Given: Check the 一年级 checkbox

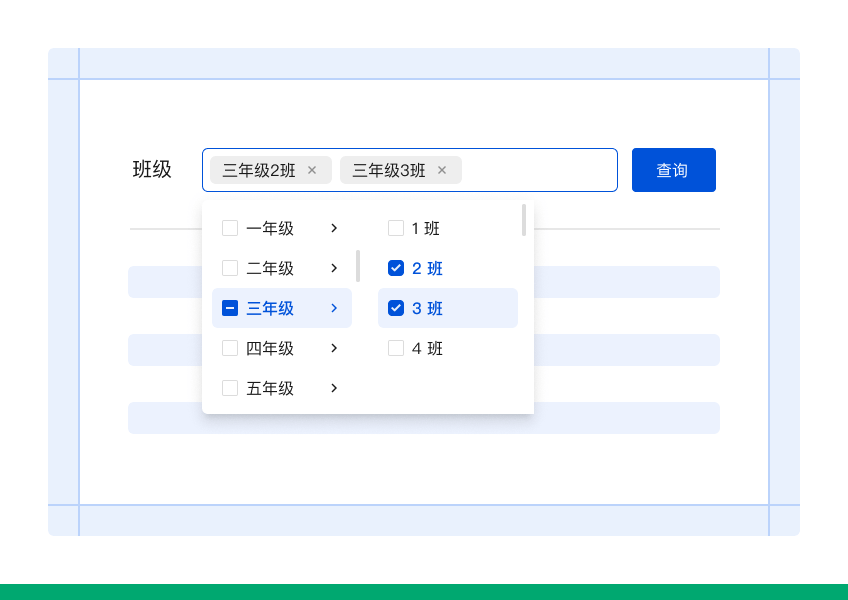Looking at the screenshot, I should [230, 228].
